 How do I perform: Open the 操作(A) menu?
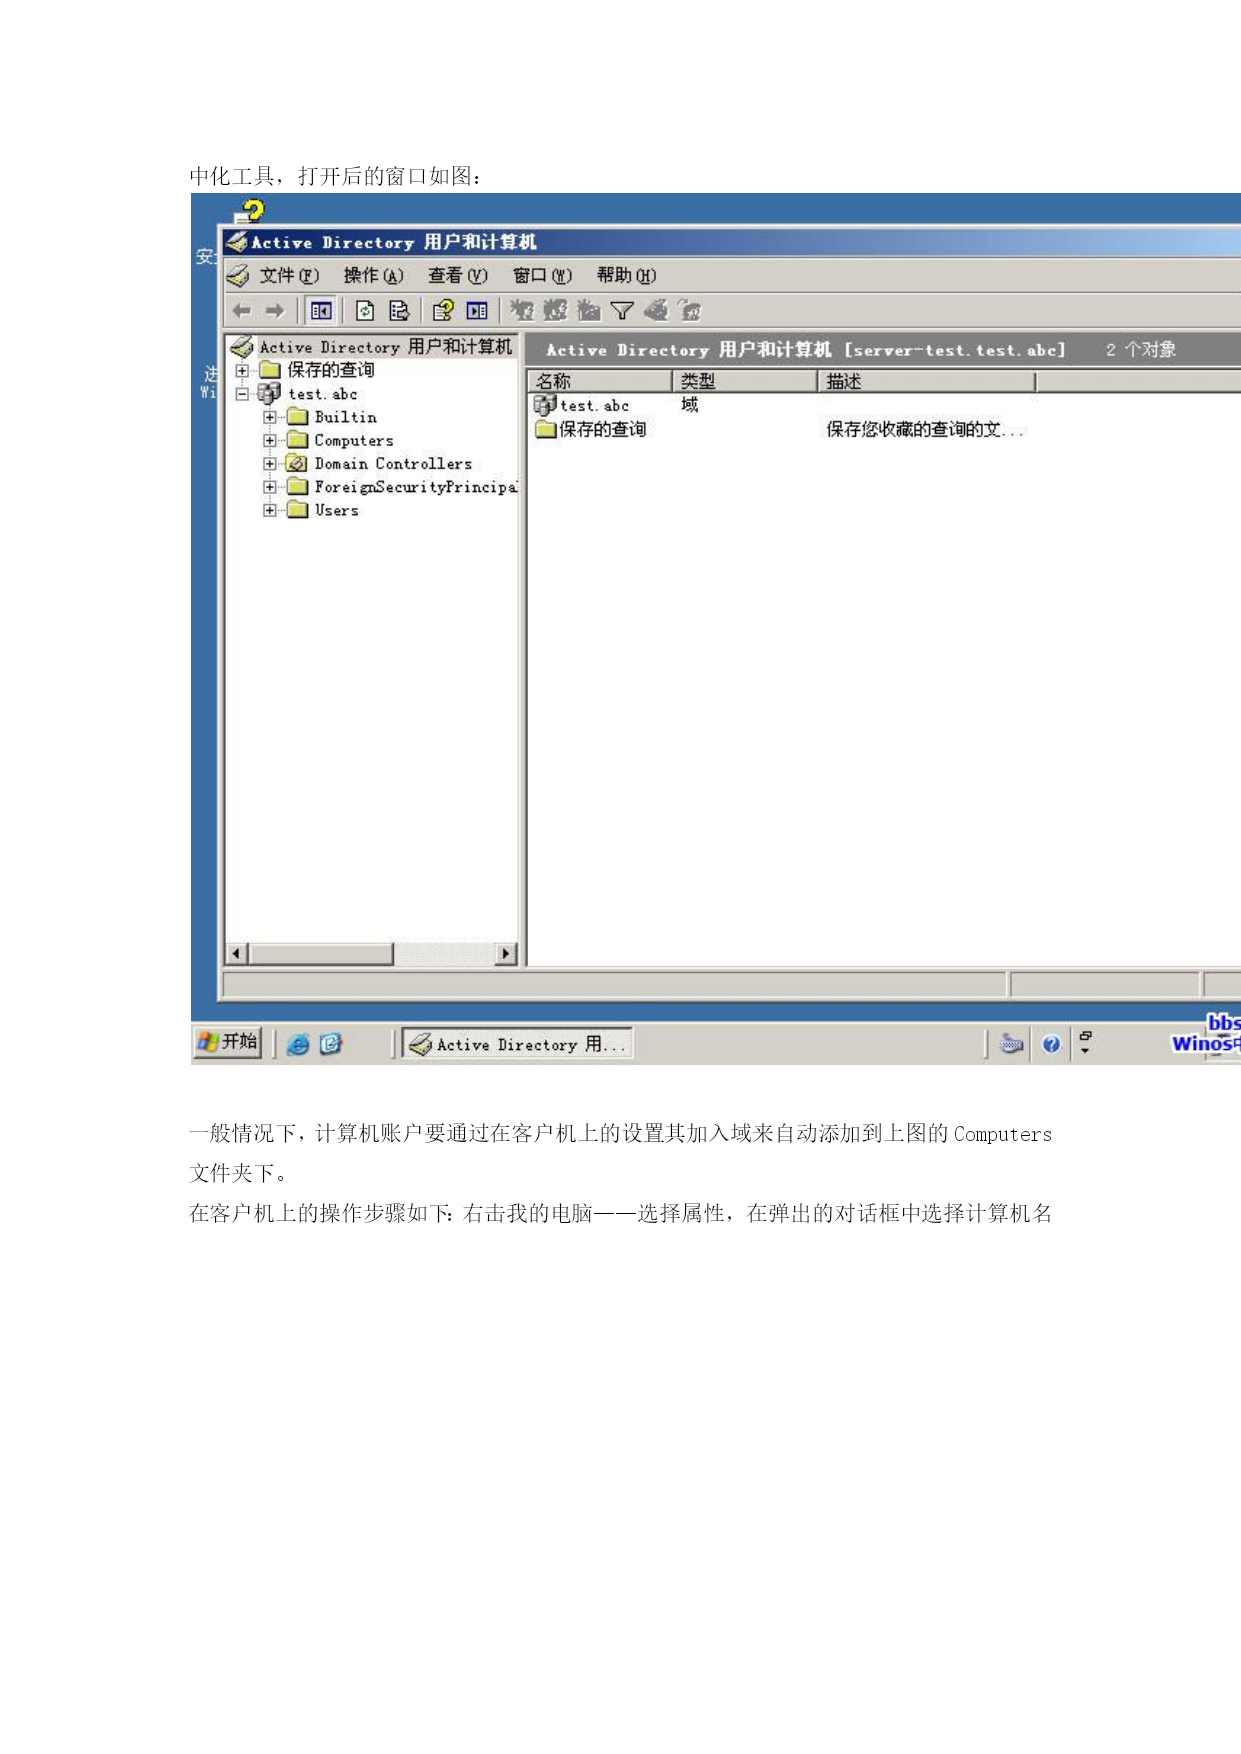pos(373,276)
